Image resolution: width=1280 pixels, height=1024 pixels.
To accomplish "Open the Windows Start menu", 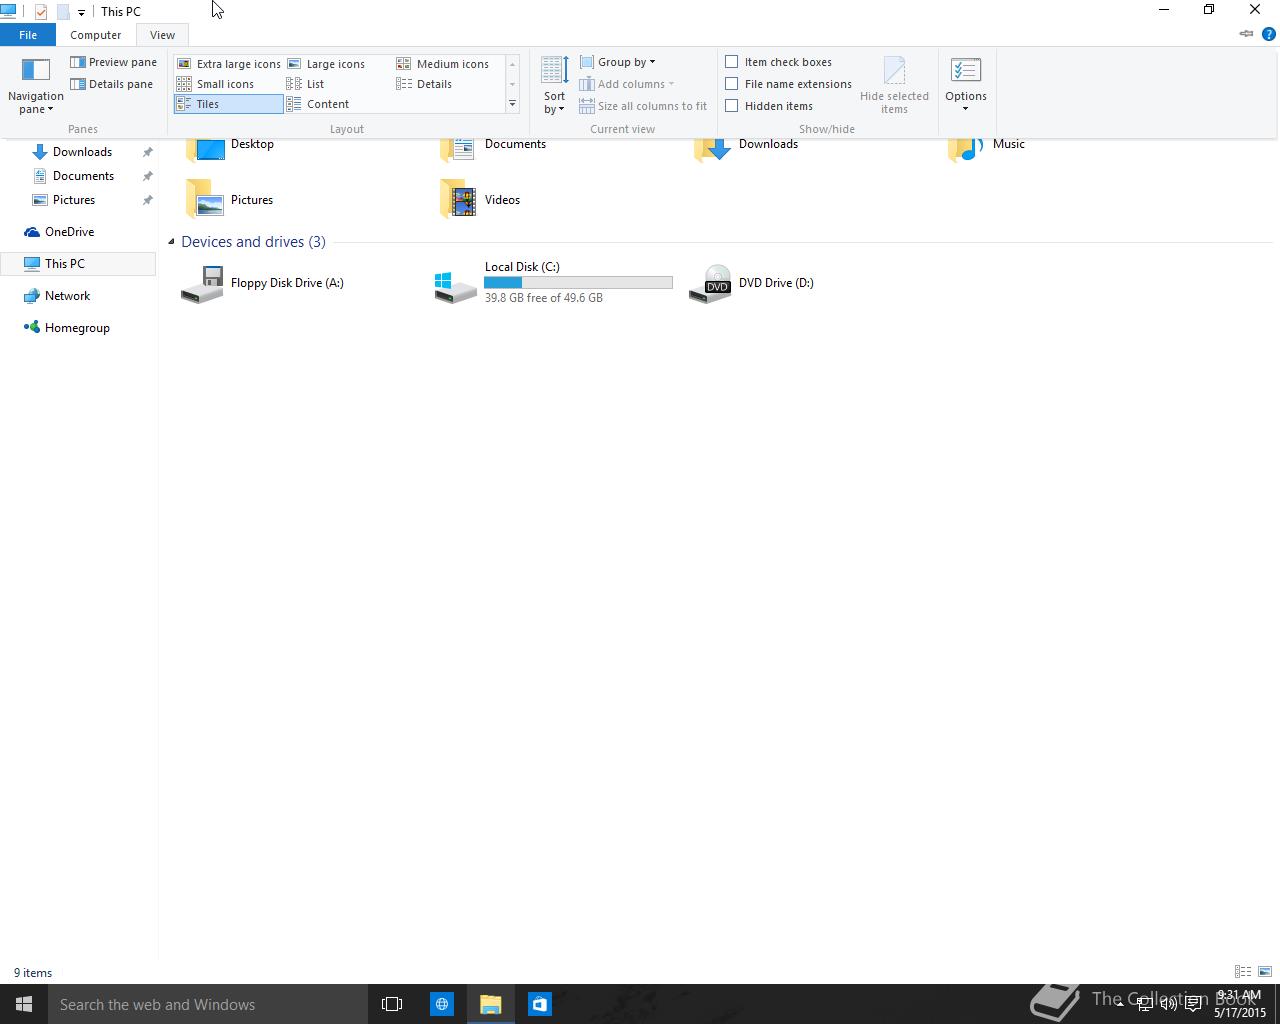I will point(24,1004).
